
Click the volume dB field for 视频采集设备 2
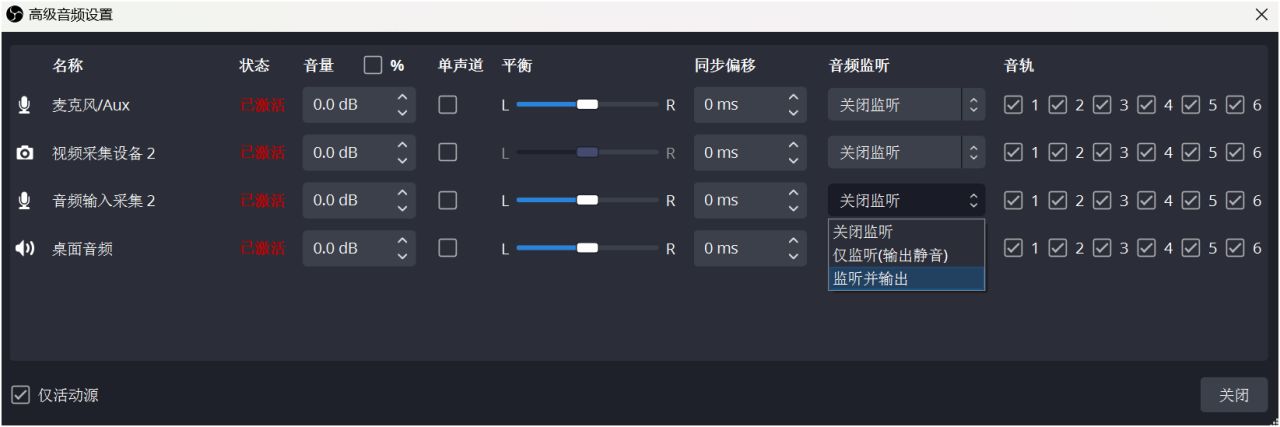[x=346, y=153]
